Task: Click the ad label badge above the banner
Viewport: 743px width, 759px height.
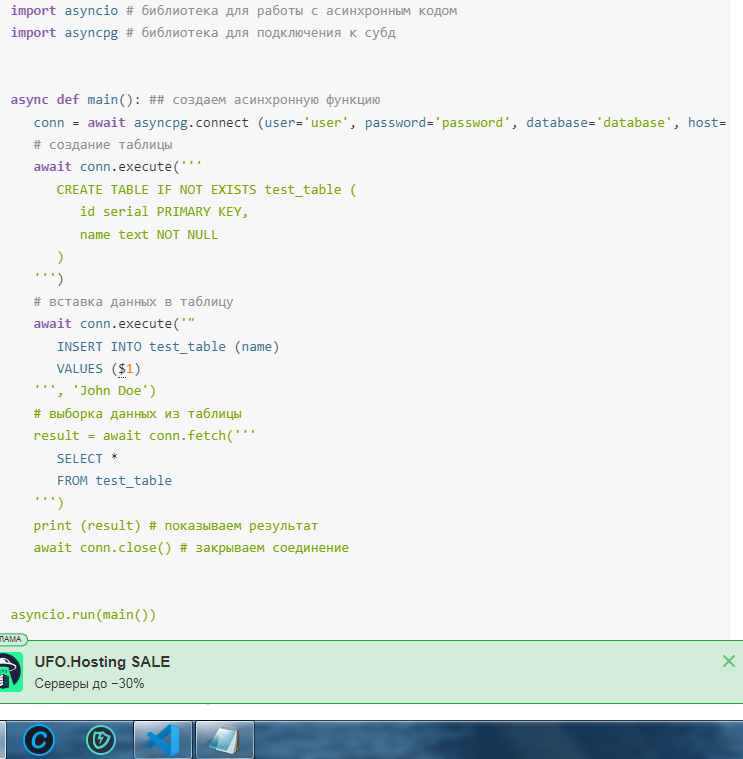Action: click(12, 639)
